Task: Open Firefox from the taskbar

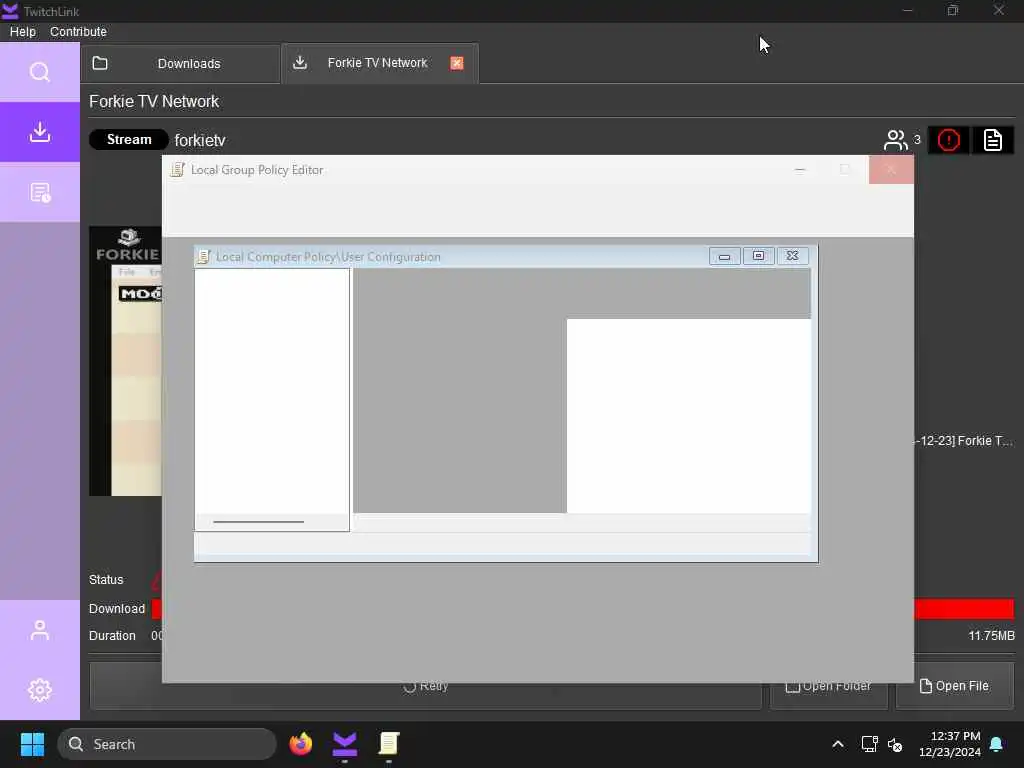Action: (x=300, y=744)
